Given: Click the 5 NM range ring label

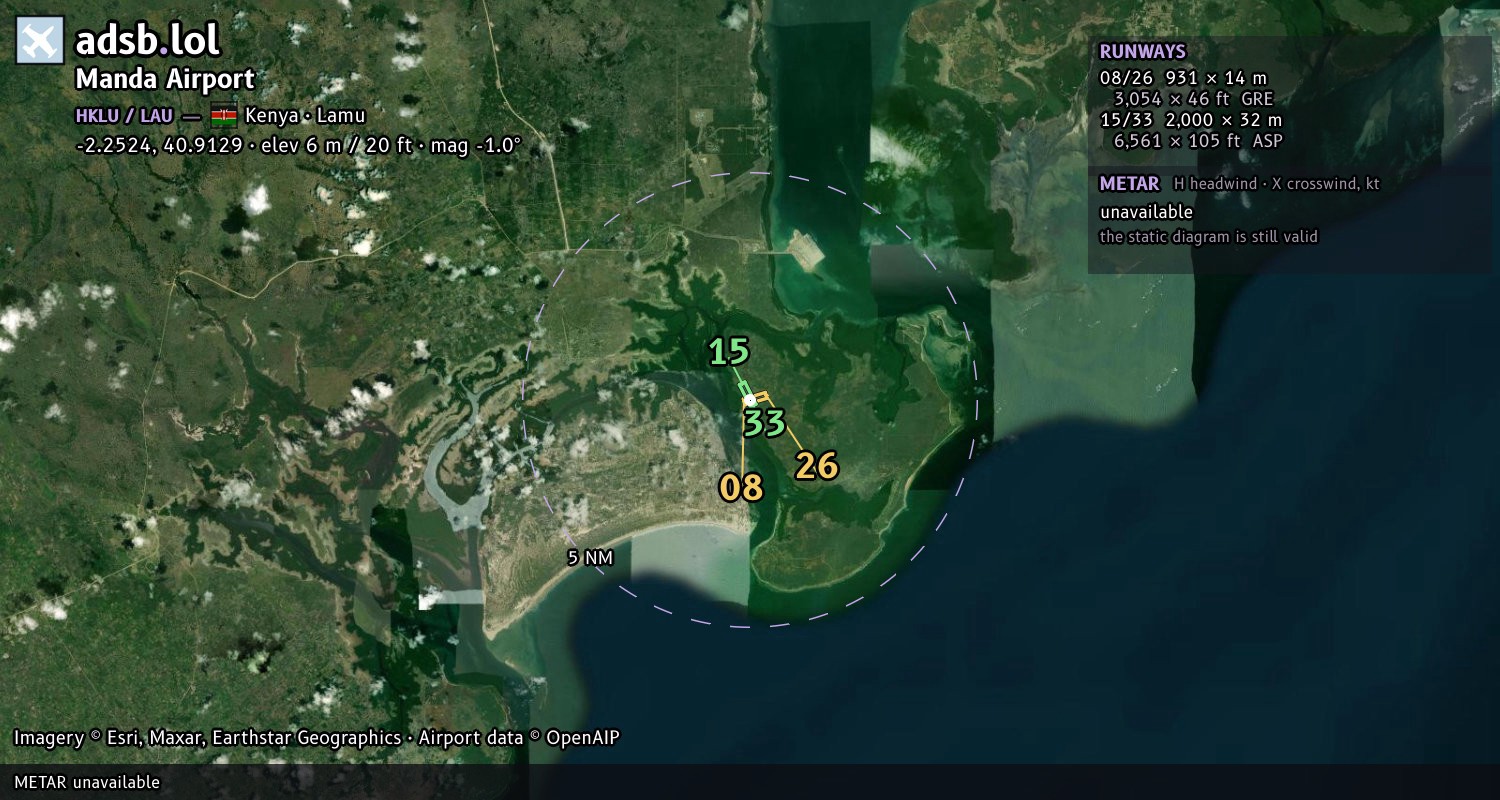Looking at the screenshot, I should (x=590, y=558).
